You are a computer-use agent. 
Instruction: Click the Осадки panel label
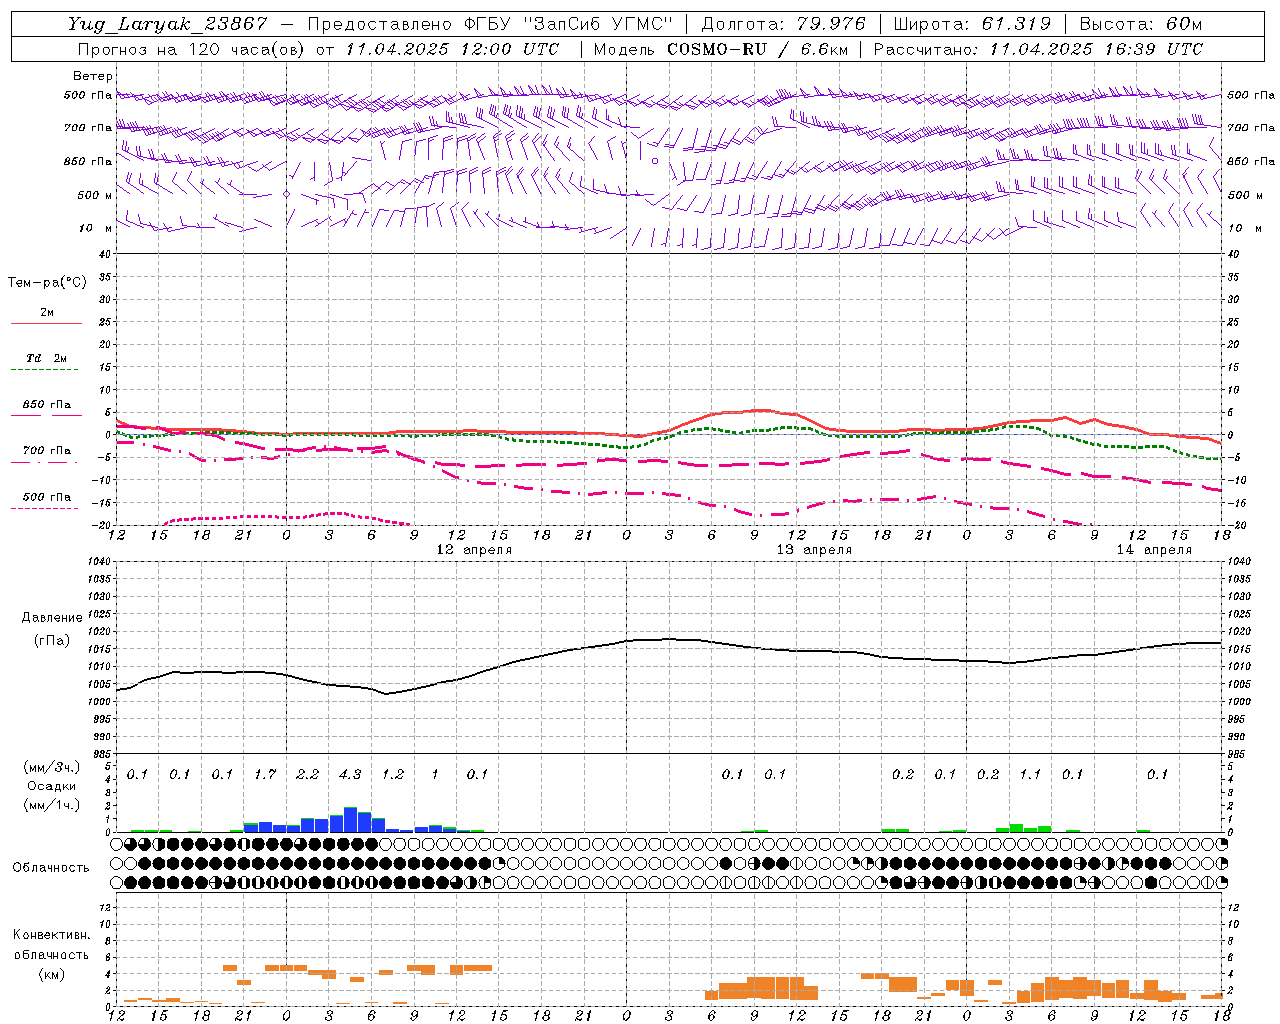[x=51, y=787]
